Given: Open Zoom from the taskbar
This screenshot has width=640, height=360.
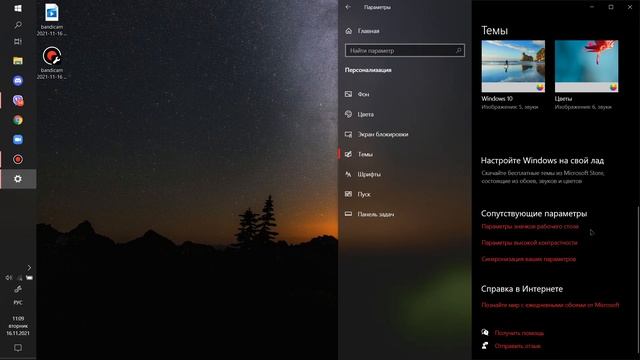Looking at the screenshot, I should (18, 140).
